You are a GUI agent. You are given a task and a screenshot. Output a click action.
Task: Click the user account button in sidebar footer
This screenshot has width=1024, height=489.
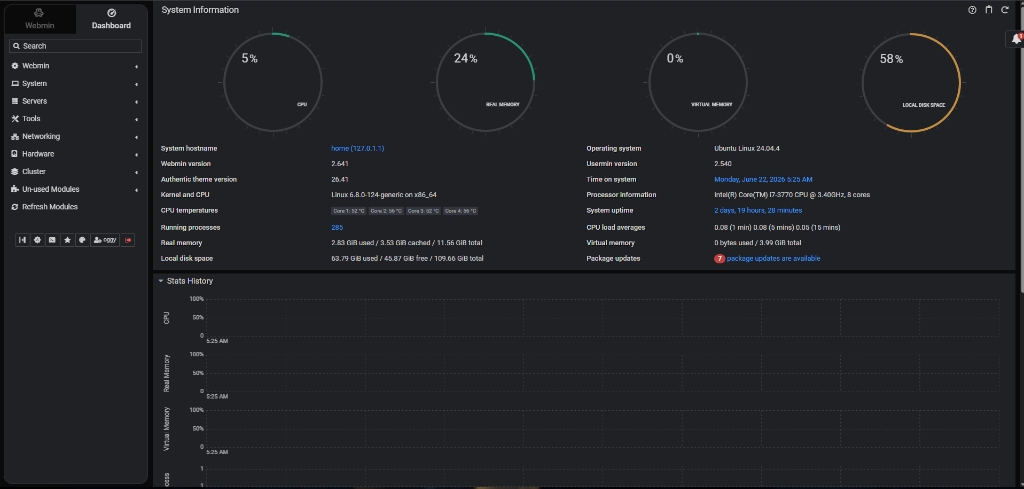coord(105,240)
